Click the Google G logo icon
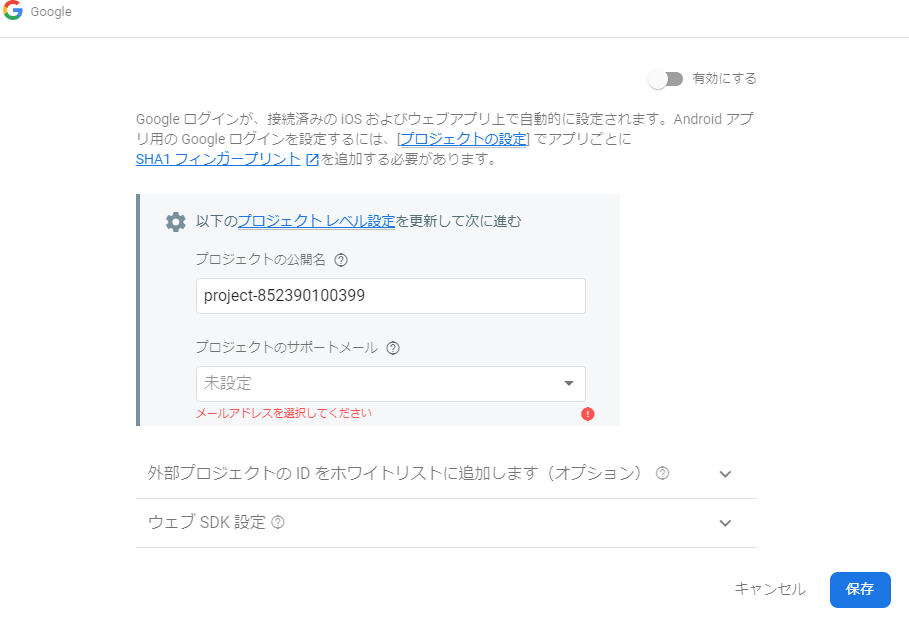This screenshot has height=627, width=909. (x=13, y=10)
